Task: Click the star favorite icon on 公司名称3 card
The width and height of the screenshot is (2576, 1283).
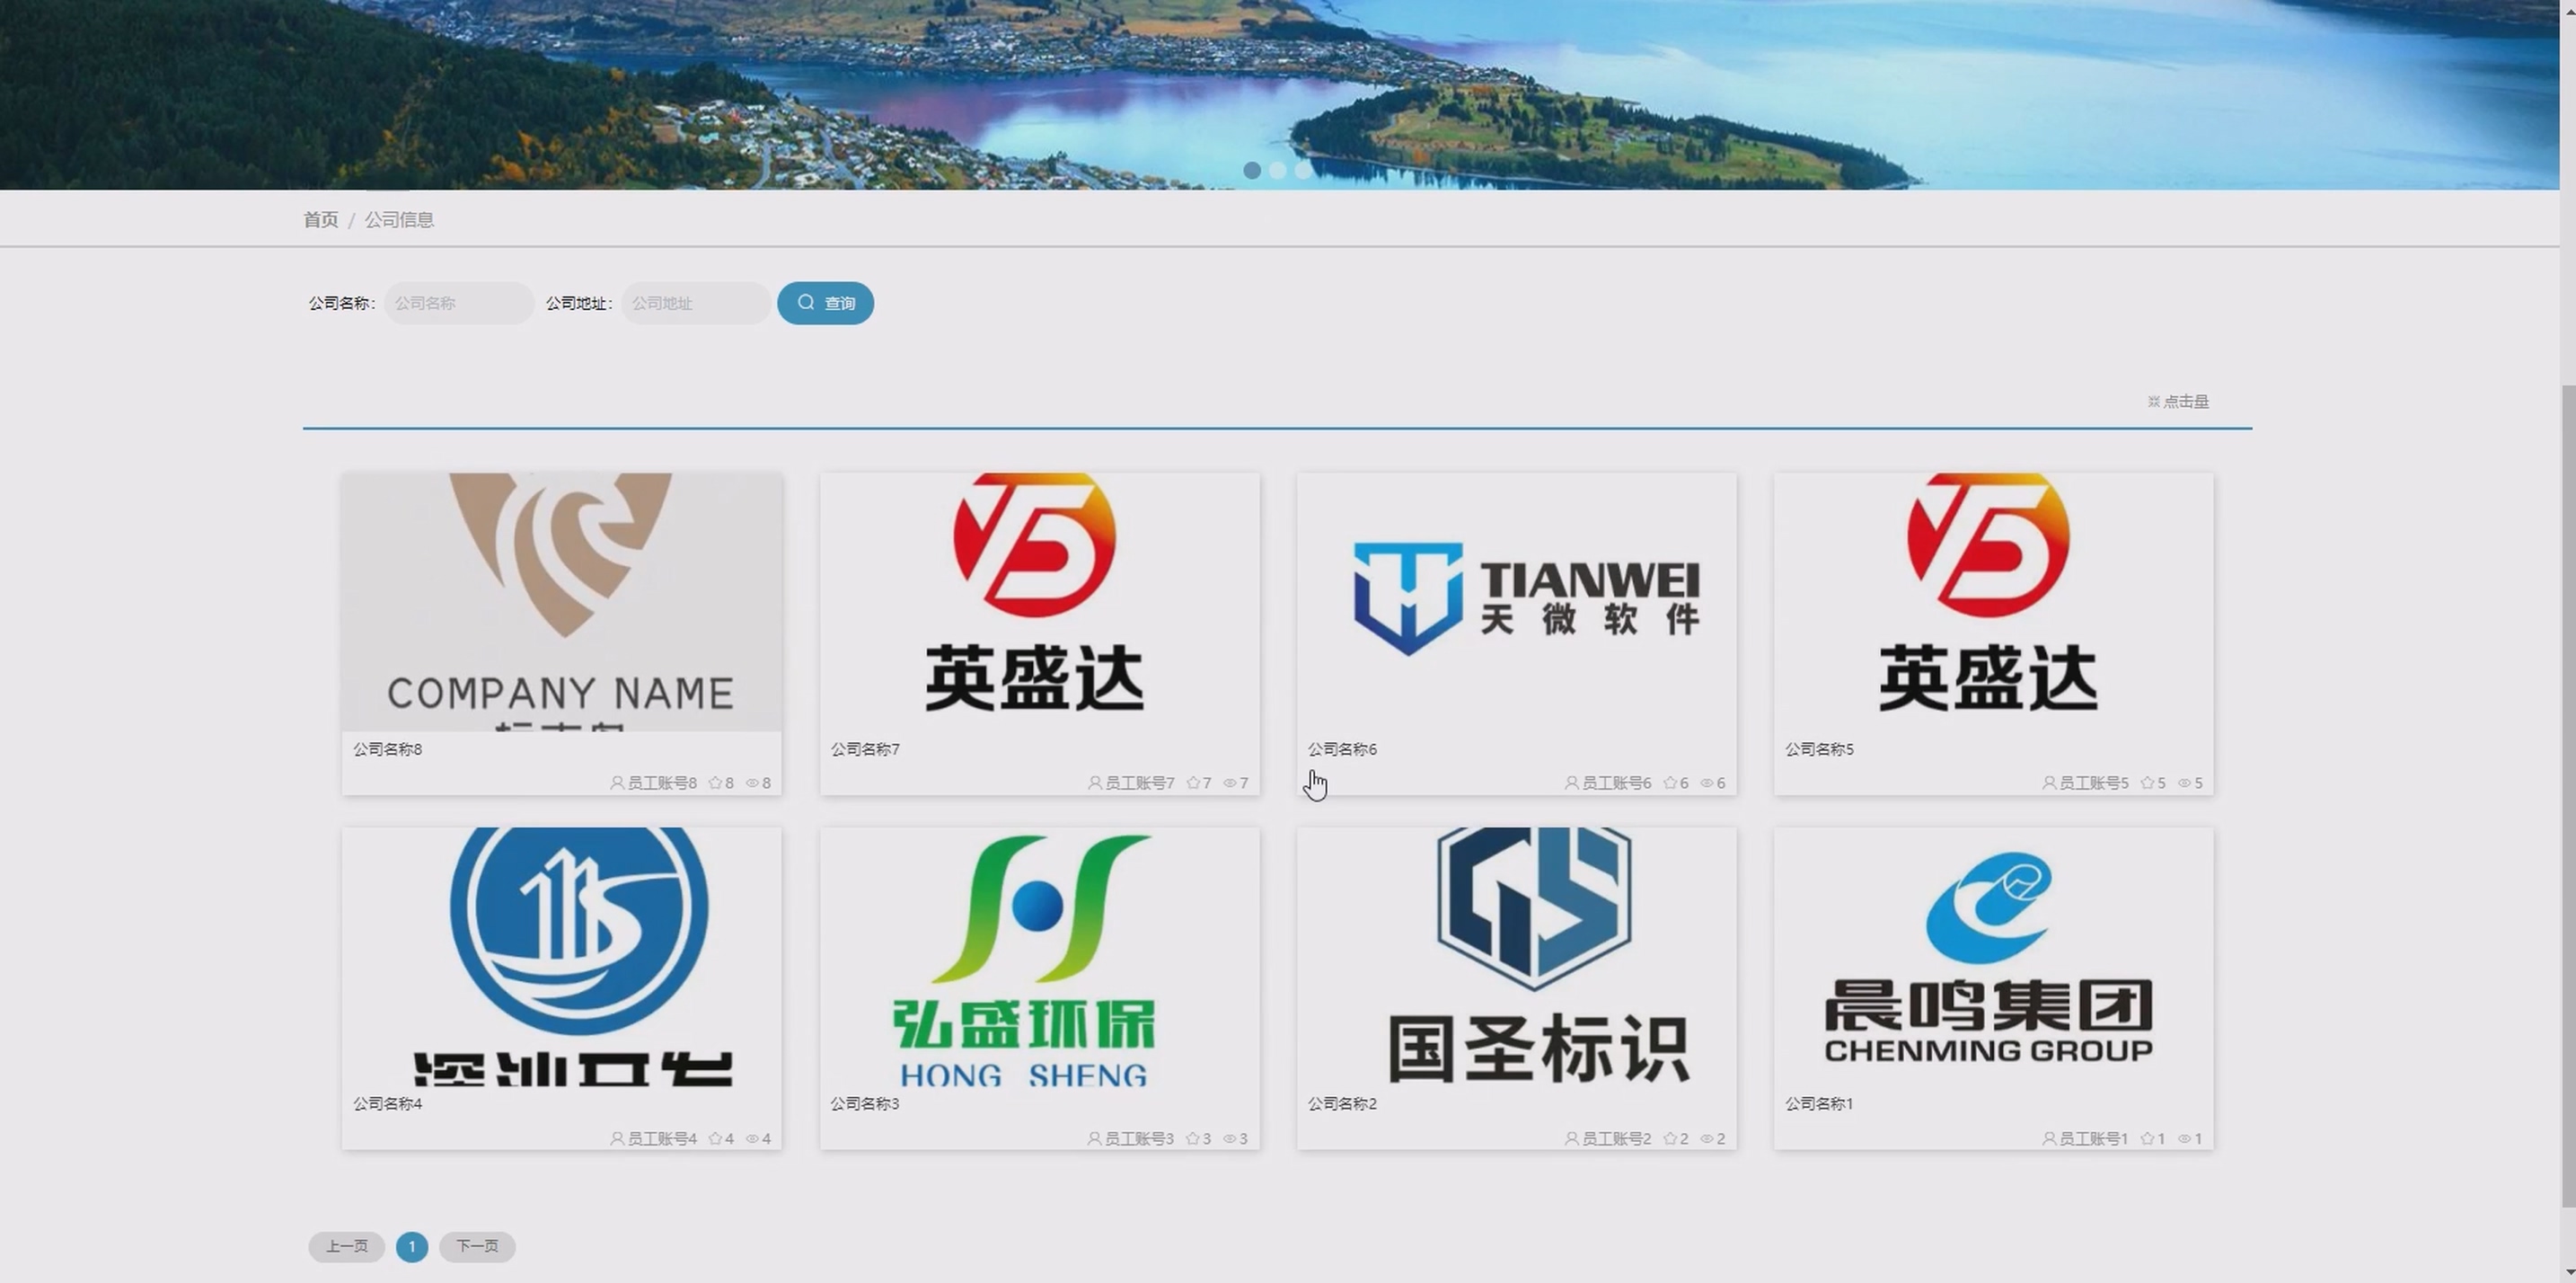Action: pyautogui.click(x=1193, y=1139)
